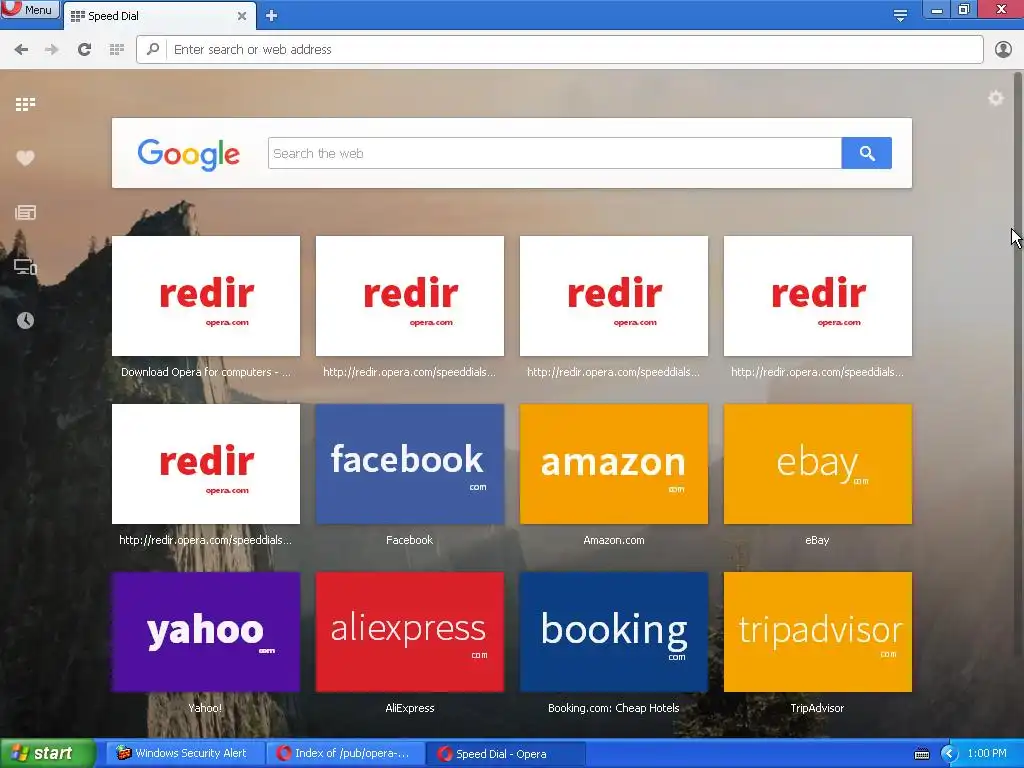Open the Amazon speed dial tile

point(613,464)
